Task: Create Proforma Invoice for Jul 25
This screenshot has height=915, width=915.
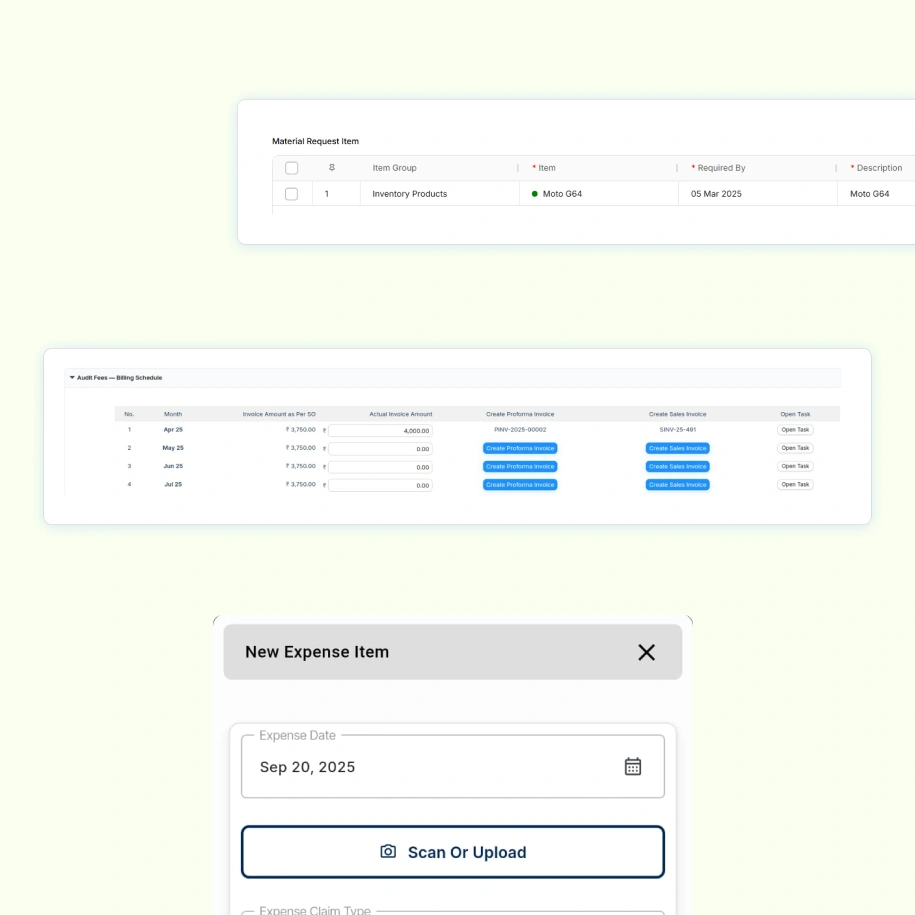Action: pyautogui.click(x=520, y=485)
